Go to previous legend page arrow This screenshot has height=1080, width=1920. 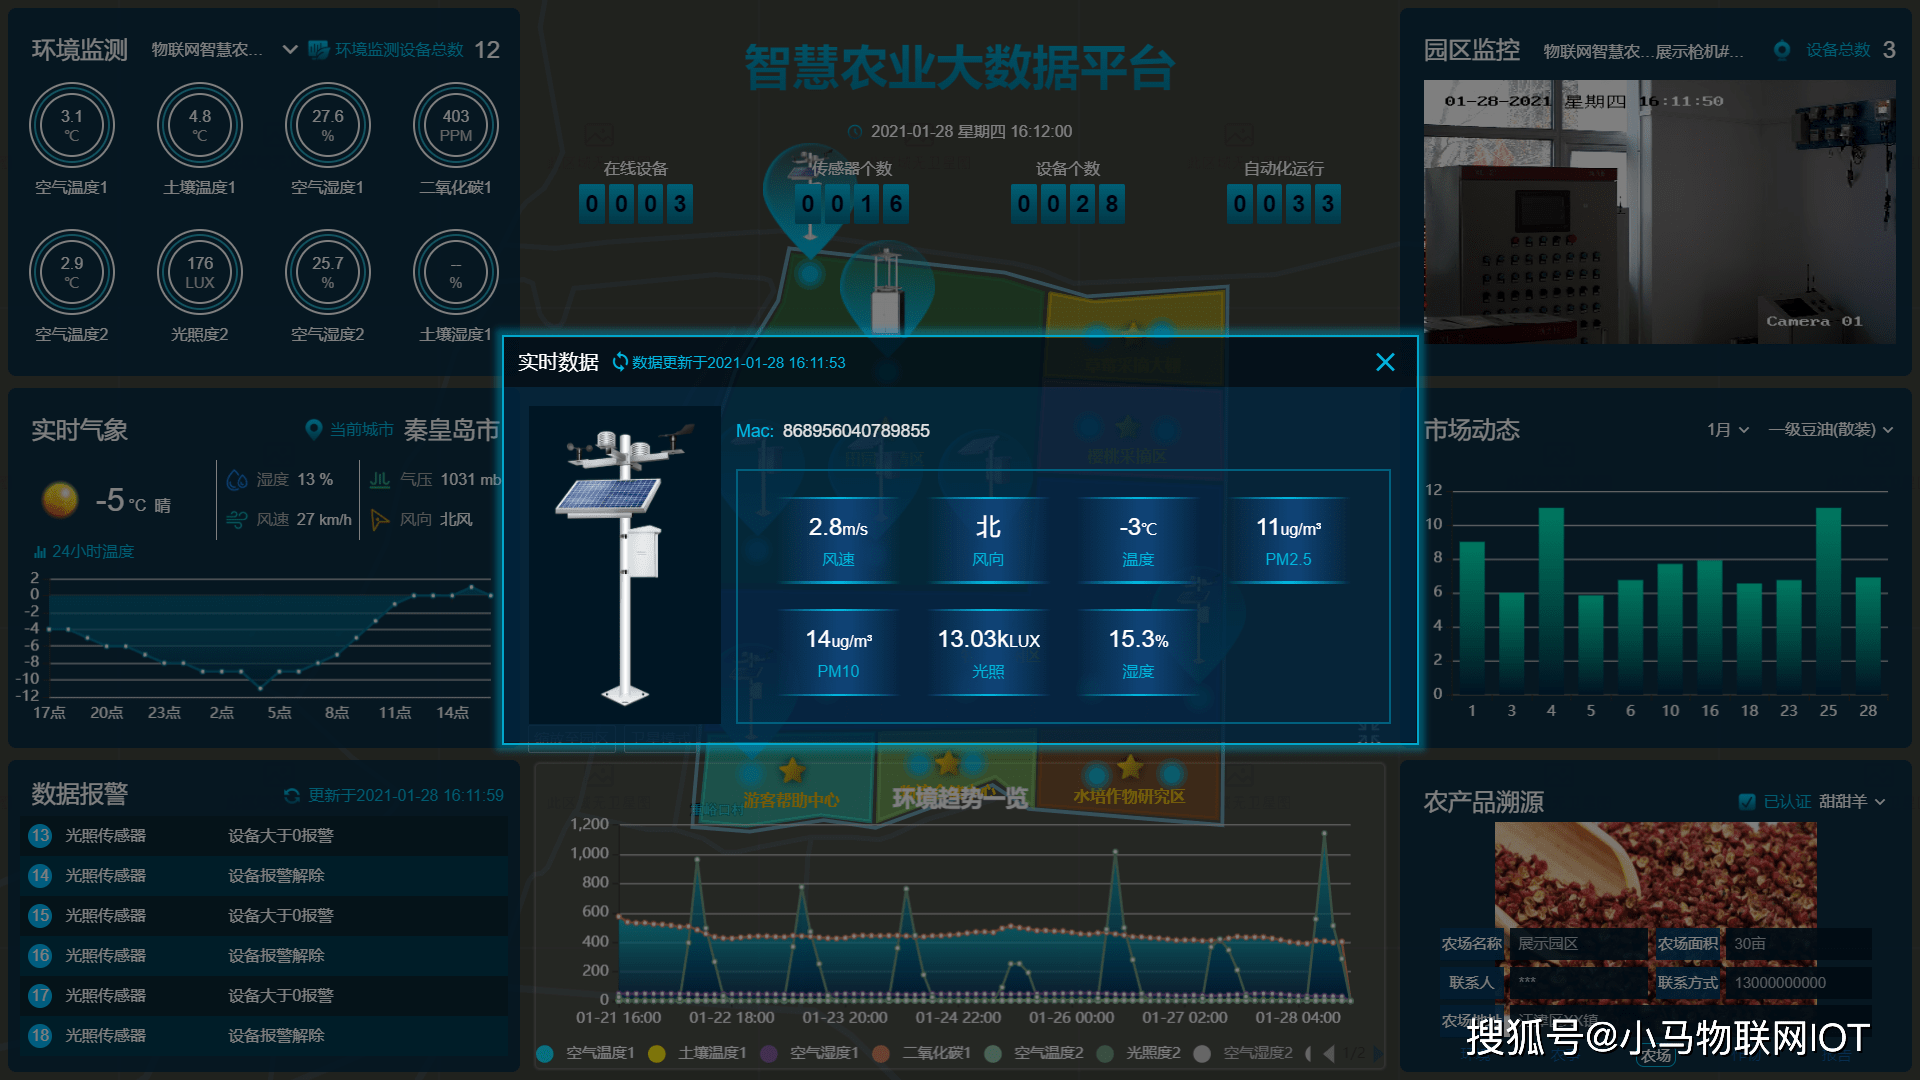(x=1329, y=1053)
